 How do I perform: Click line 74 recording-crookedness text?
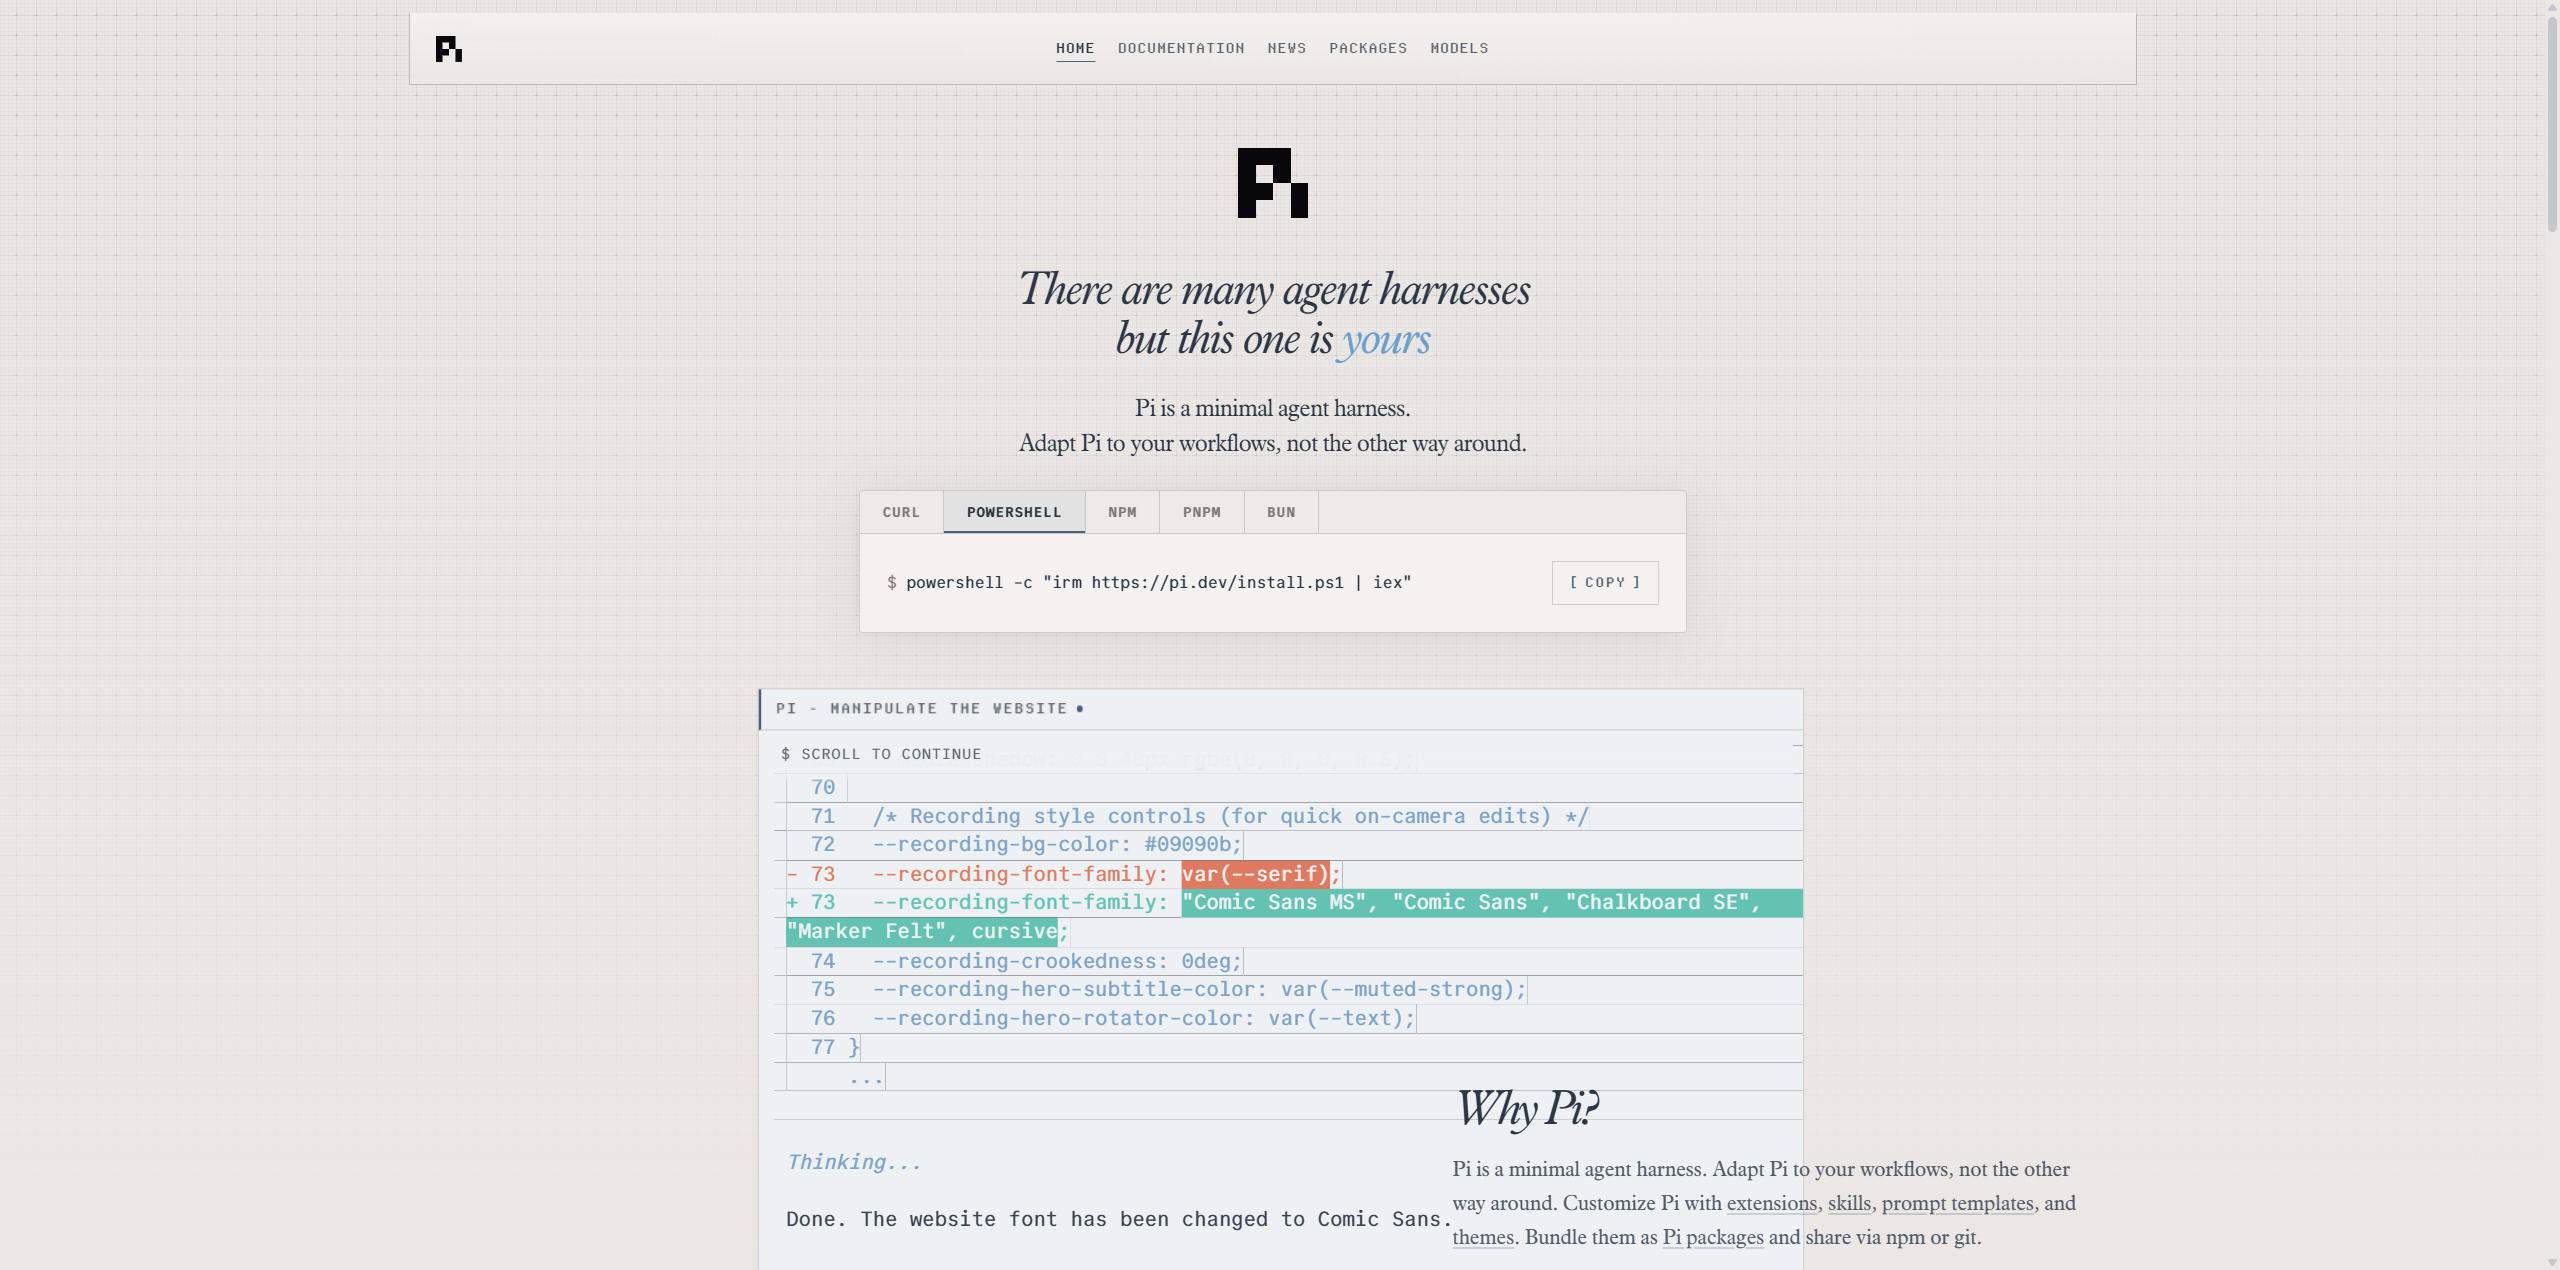point(1057,962)
